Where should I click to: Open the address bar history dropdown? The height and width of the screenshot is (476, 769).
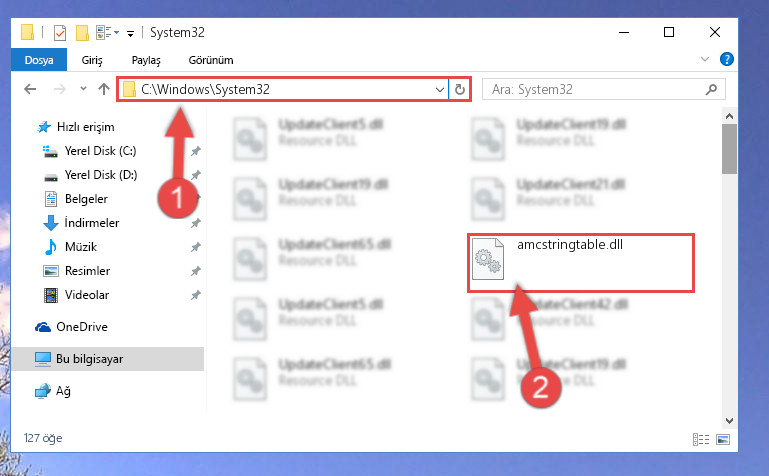click(439, 89)
